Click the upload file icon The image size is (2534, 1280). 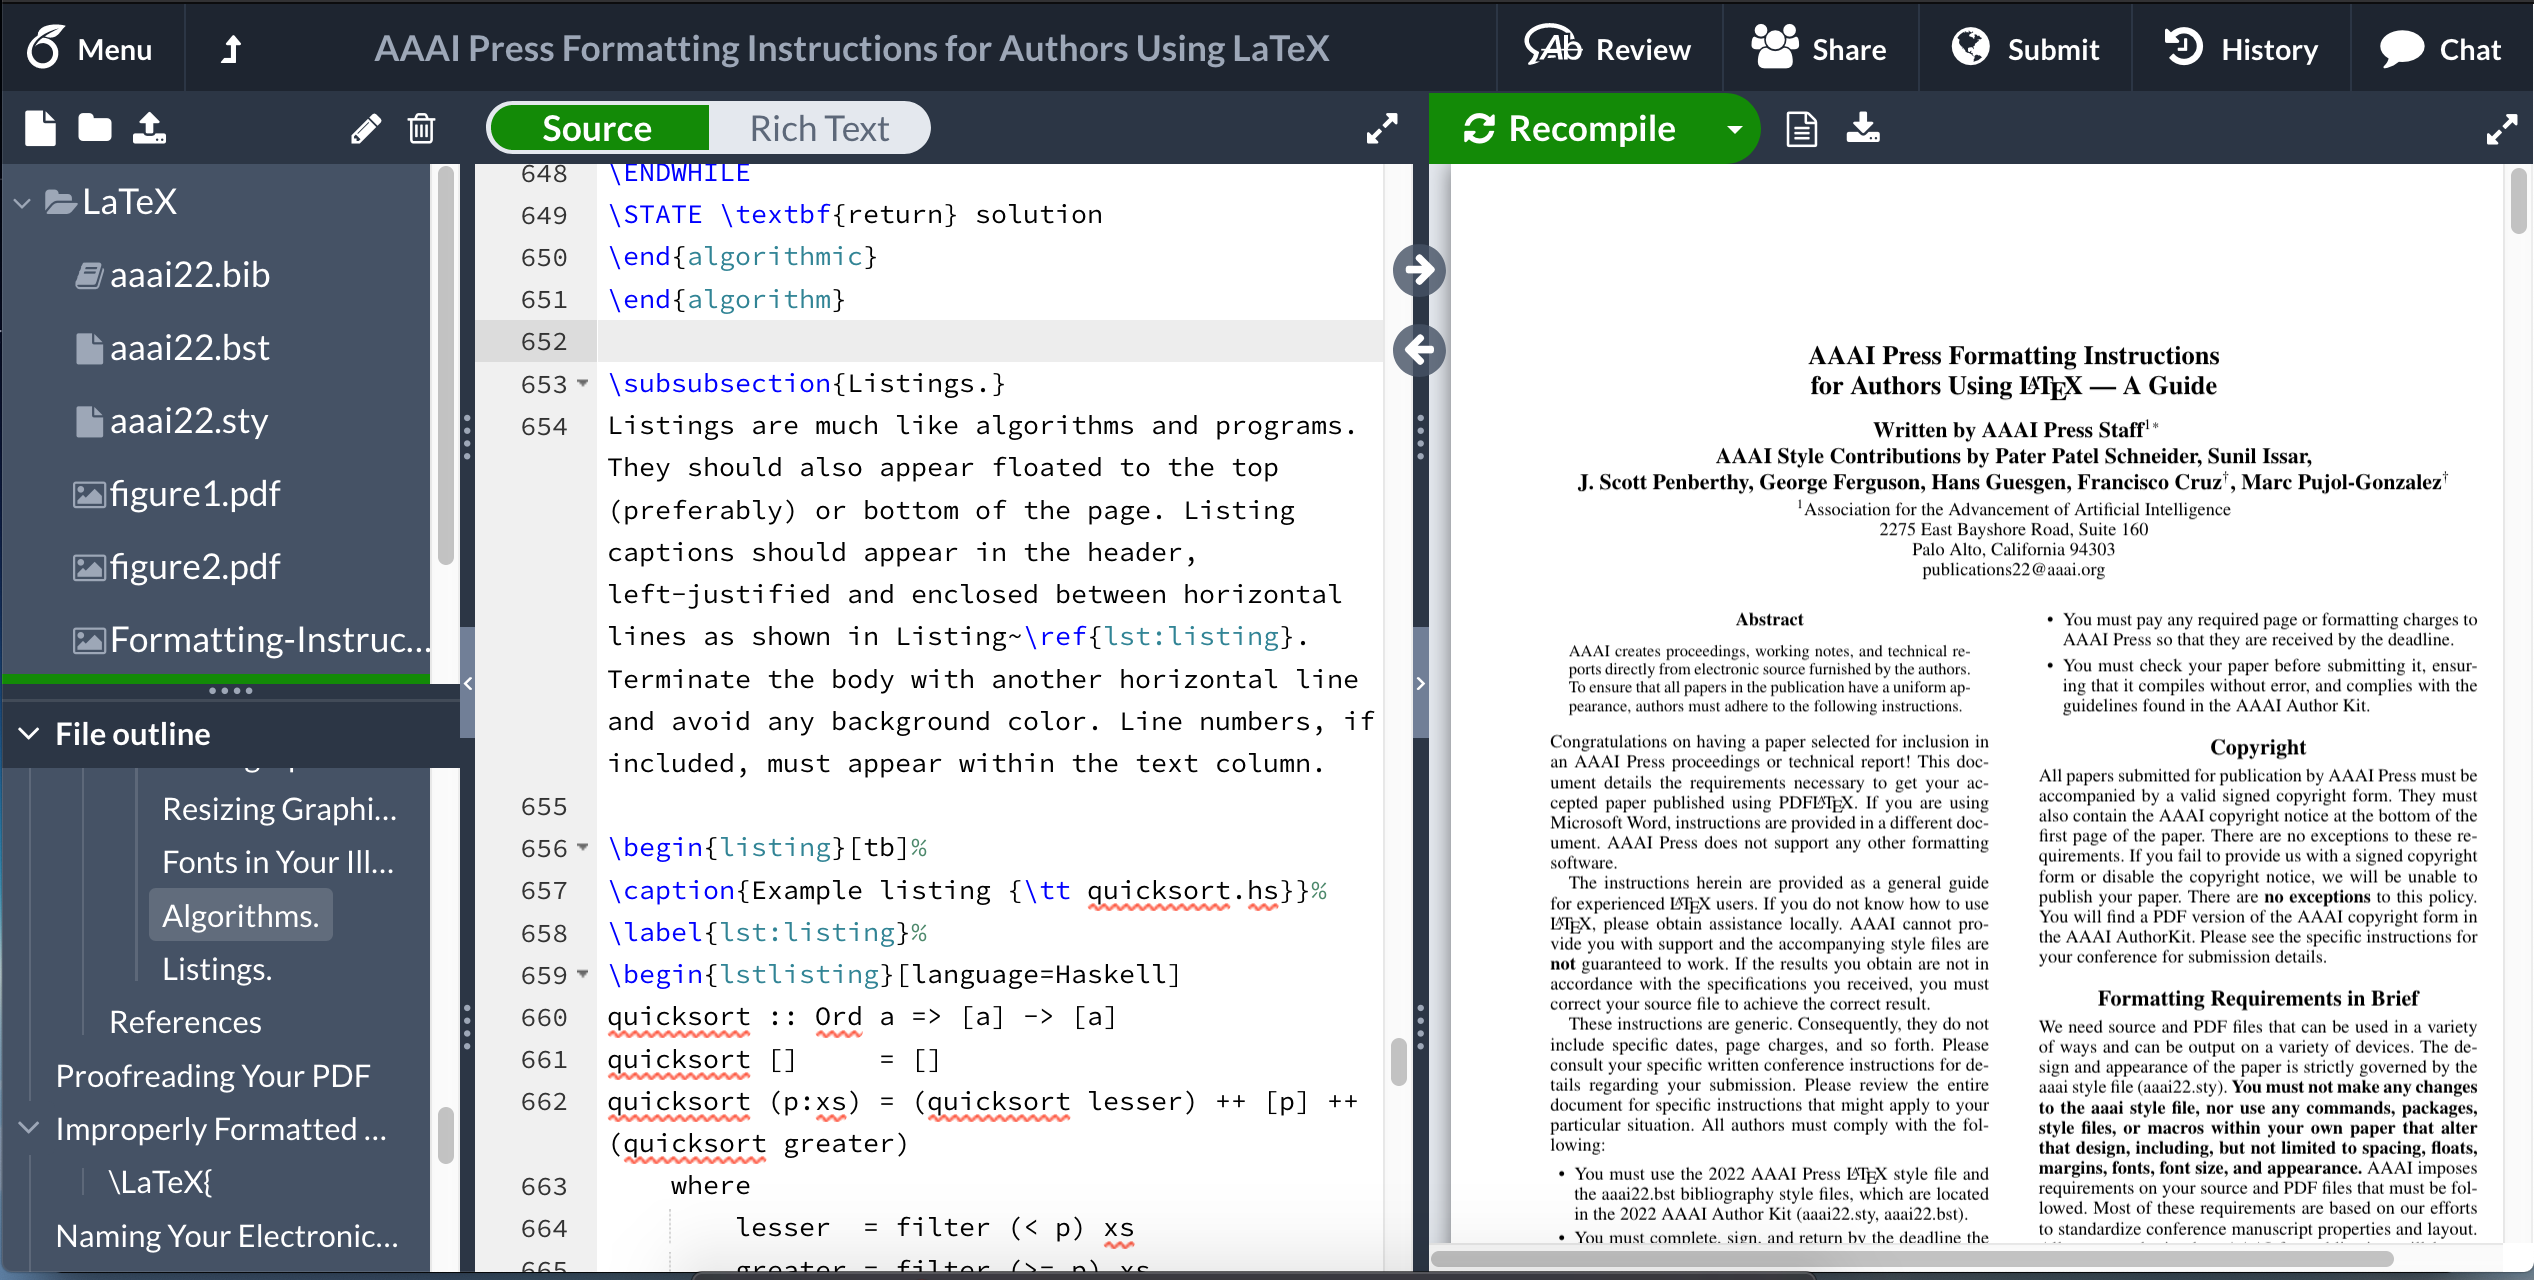point(150,128)
